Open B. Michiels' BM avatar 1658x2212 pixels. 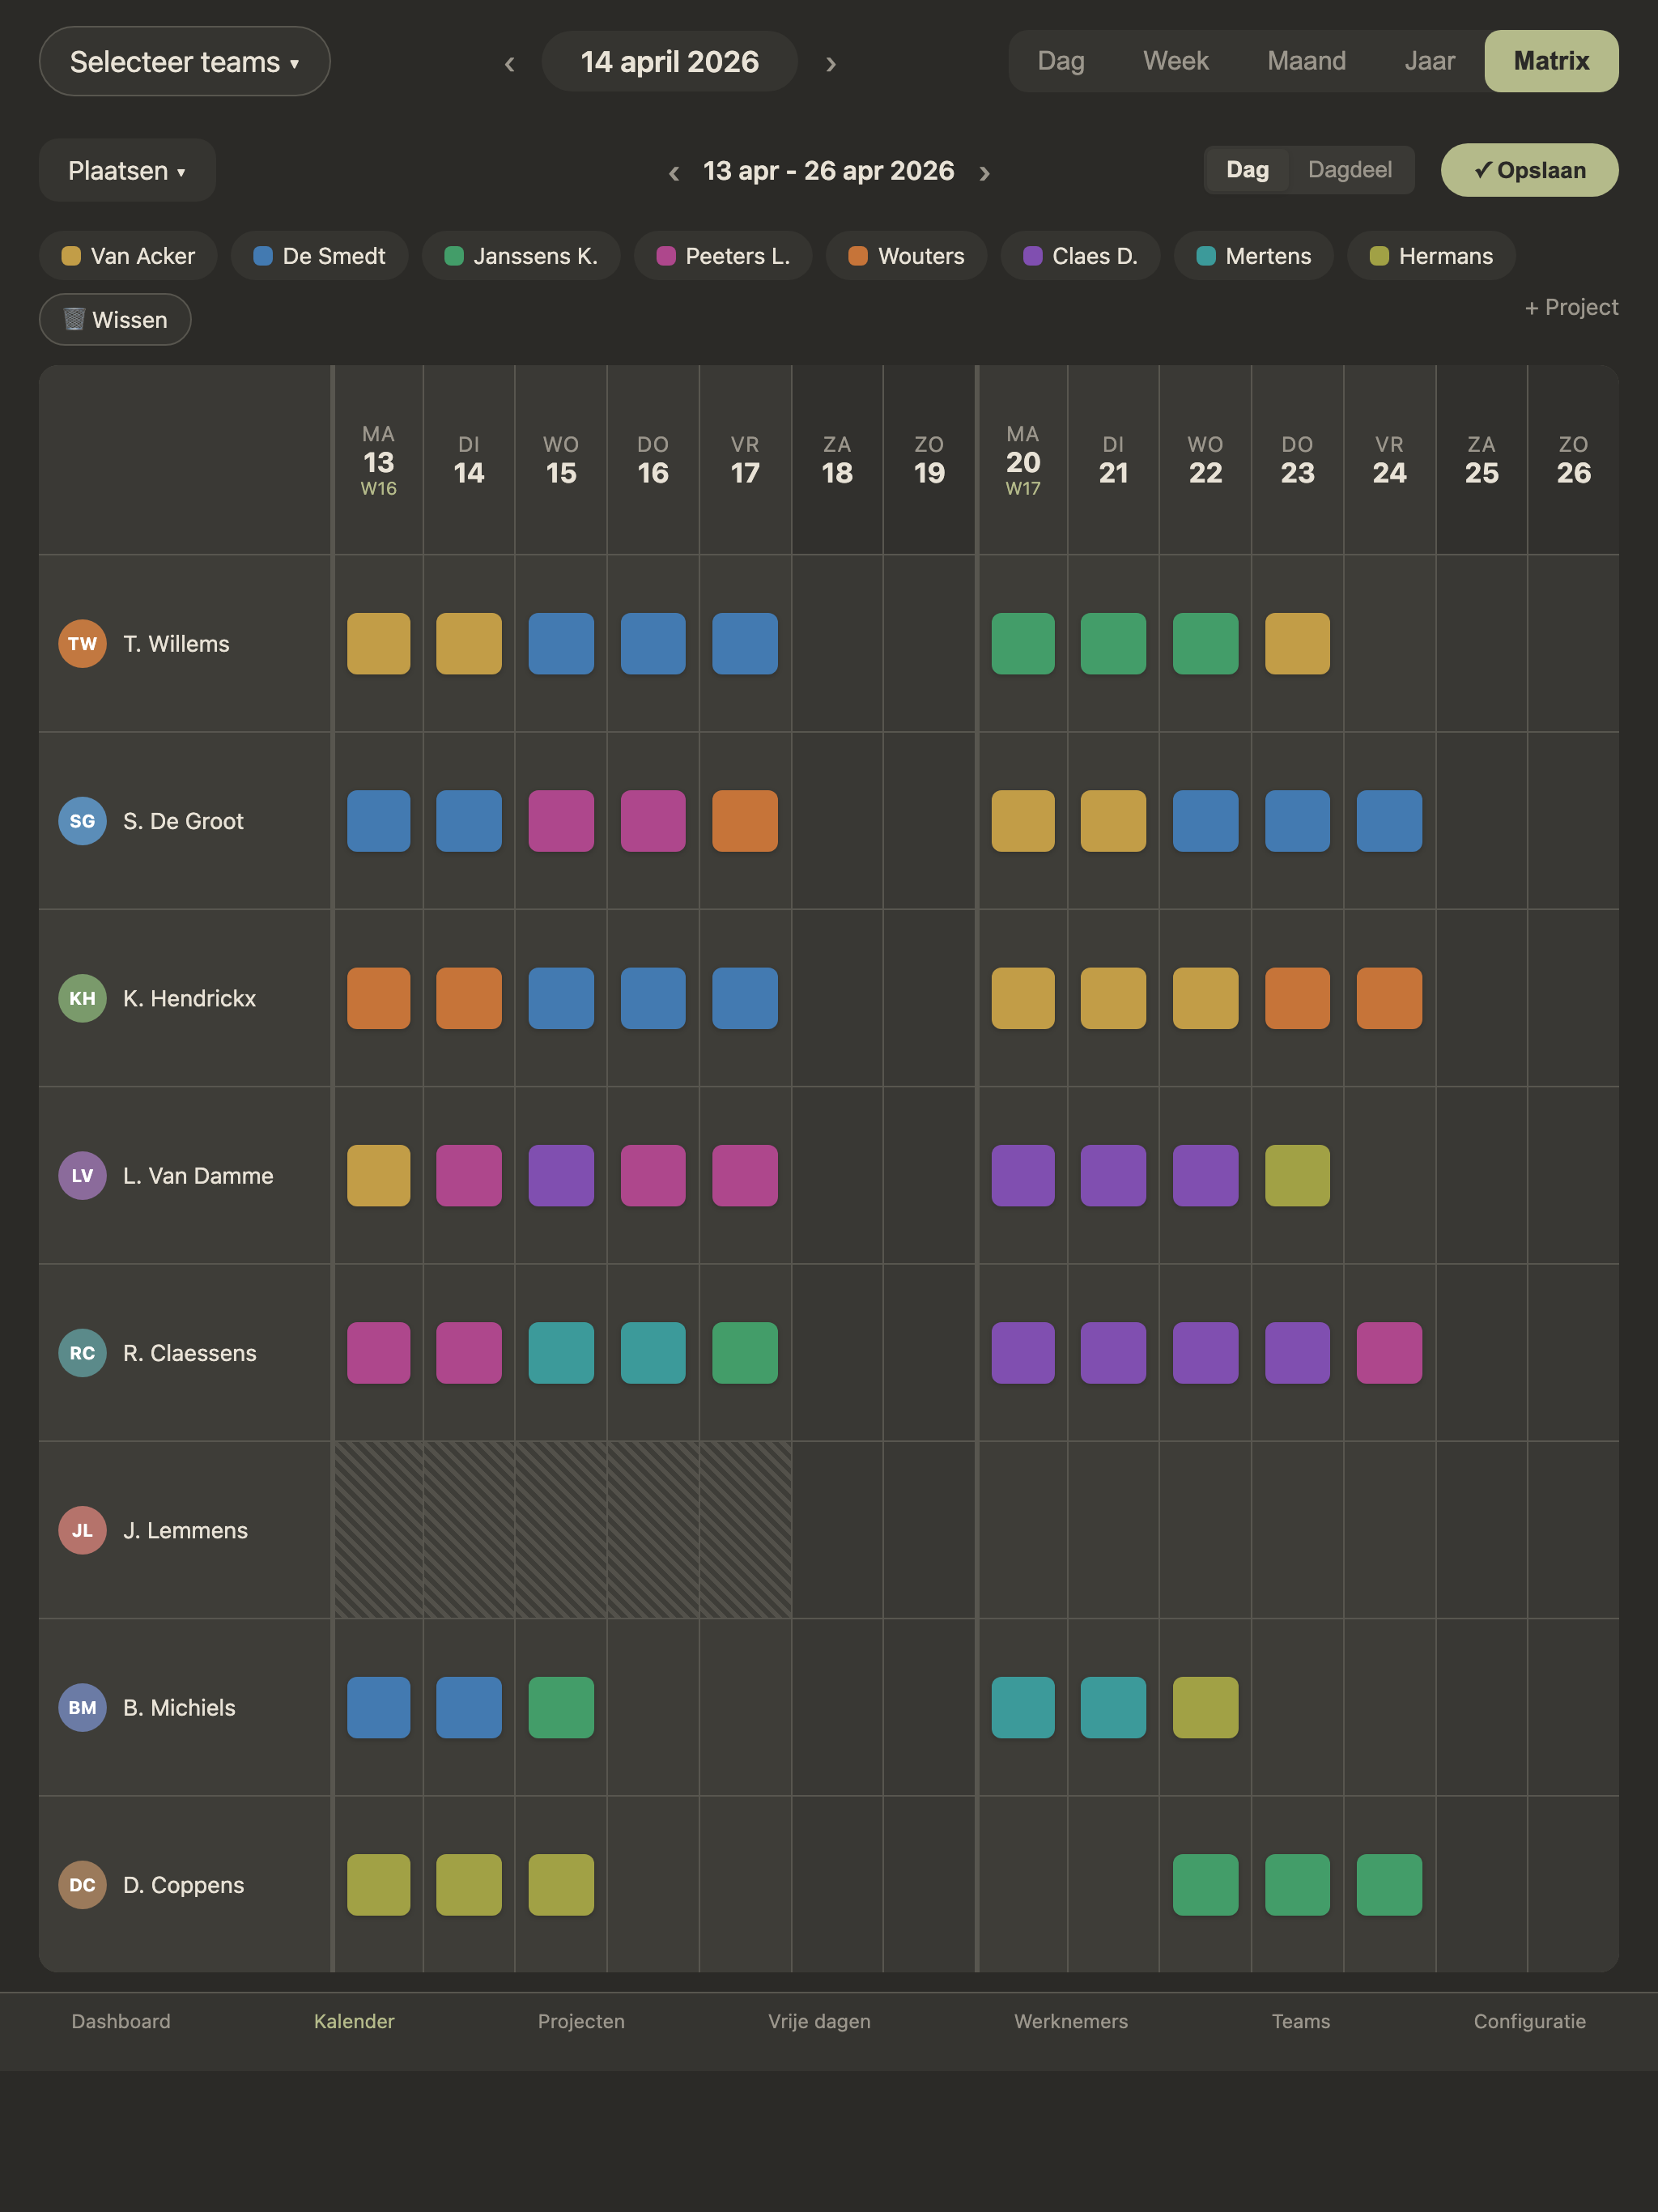(82, 1707)
